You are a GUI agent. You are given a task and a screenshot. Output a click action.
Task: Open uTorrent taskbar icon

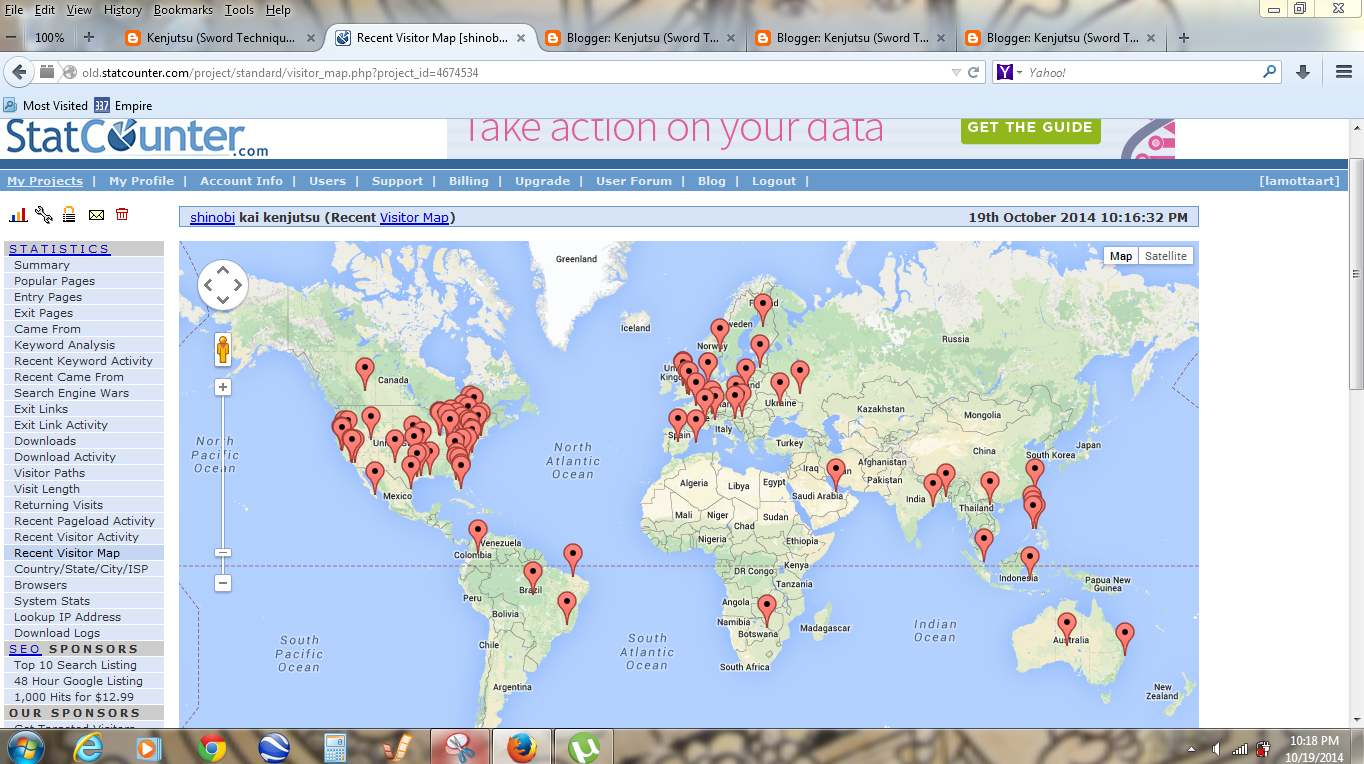[x=584, y=747]
